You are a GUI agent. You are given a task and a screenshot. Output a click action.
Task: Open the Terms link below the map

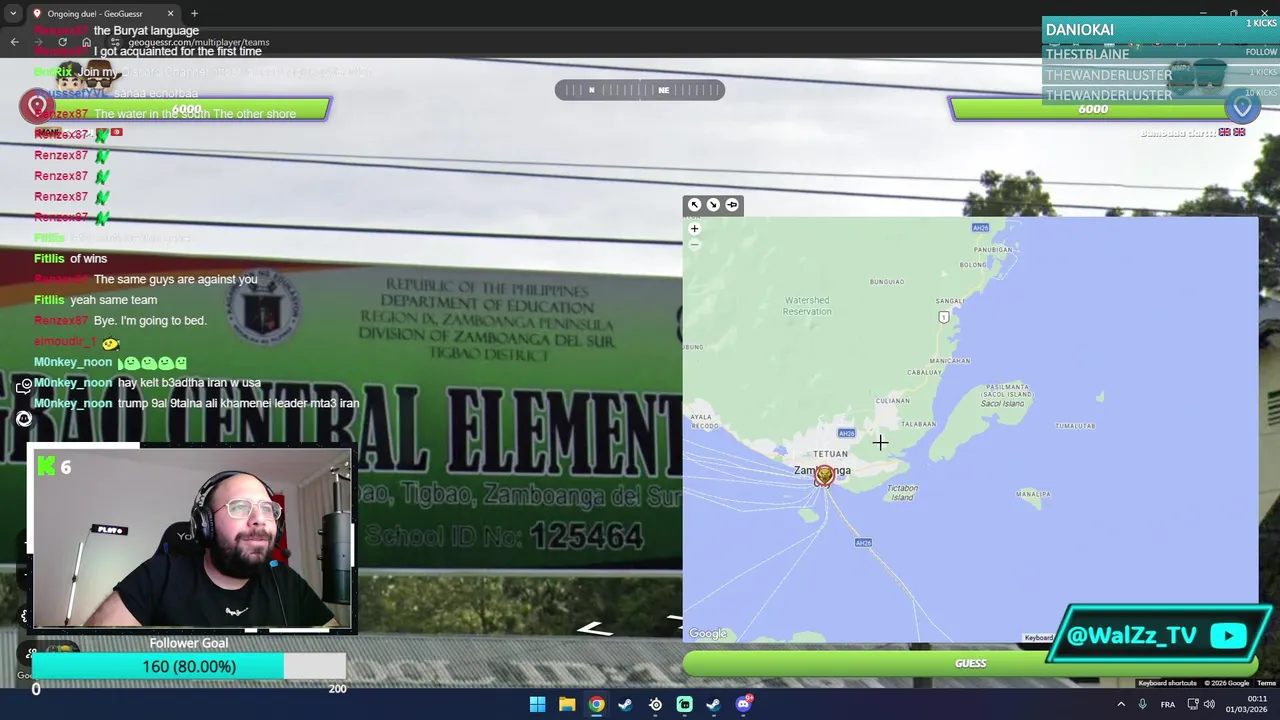coord(1266,683)
